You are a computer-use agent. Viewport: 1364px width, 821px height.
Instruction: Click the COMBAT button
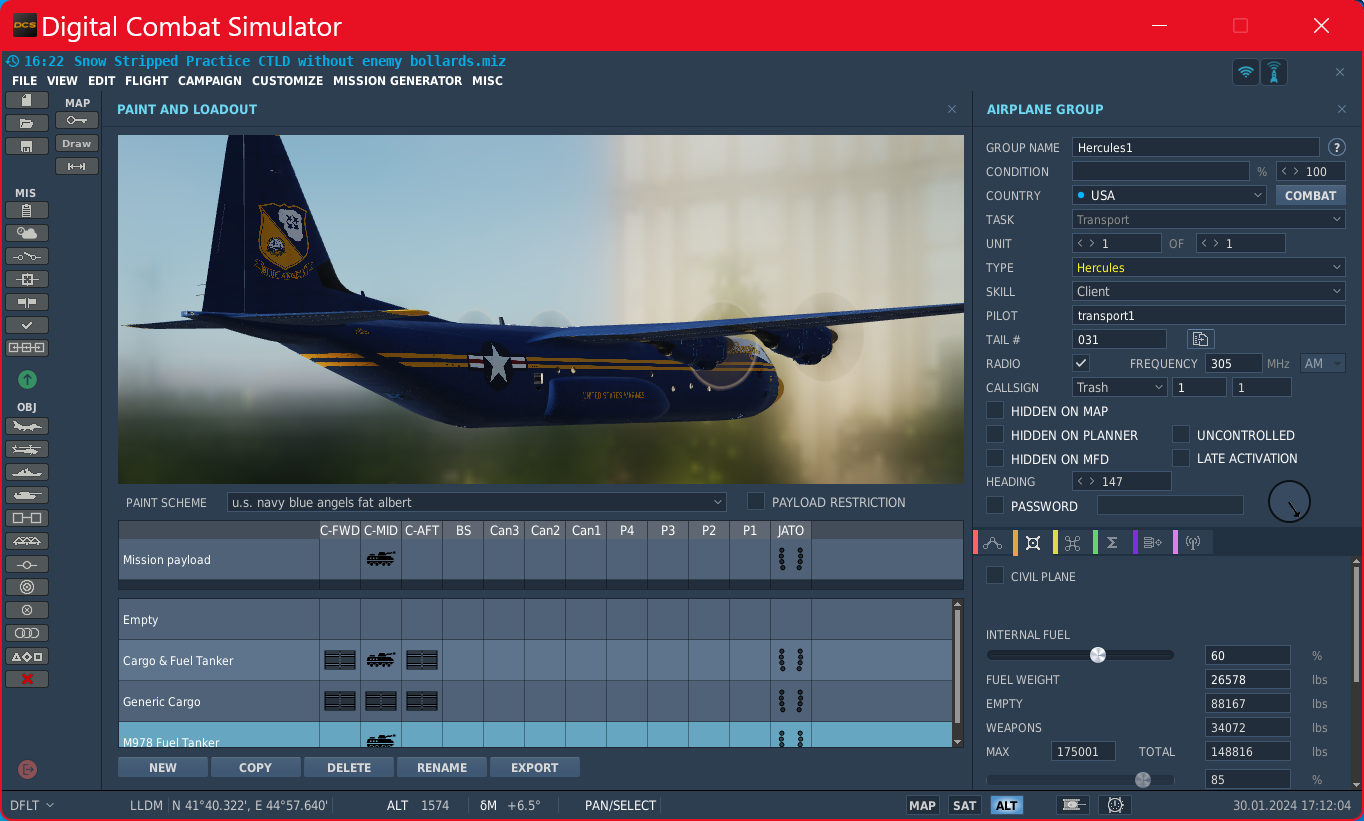[1311, 195]
